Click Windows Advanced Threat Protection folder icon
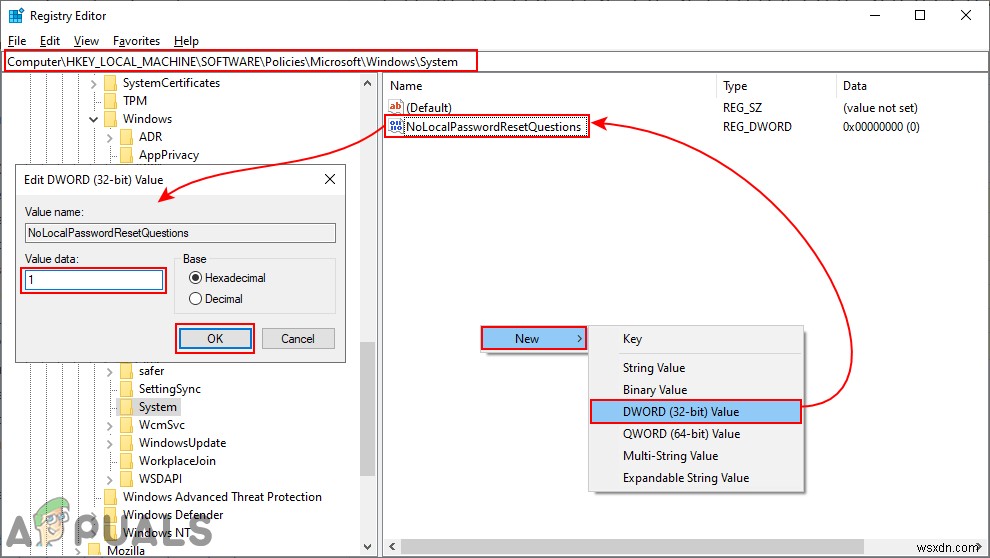 [110, 497]
